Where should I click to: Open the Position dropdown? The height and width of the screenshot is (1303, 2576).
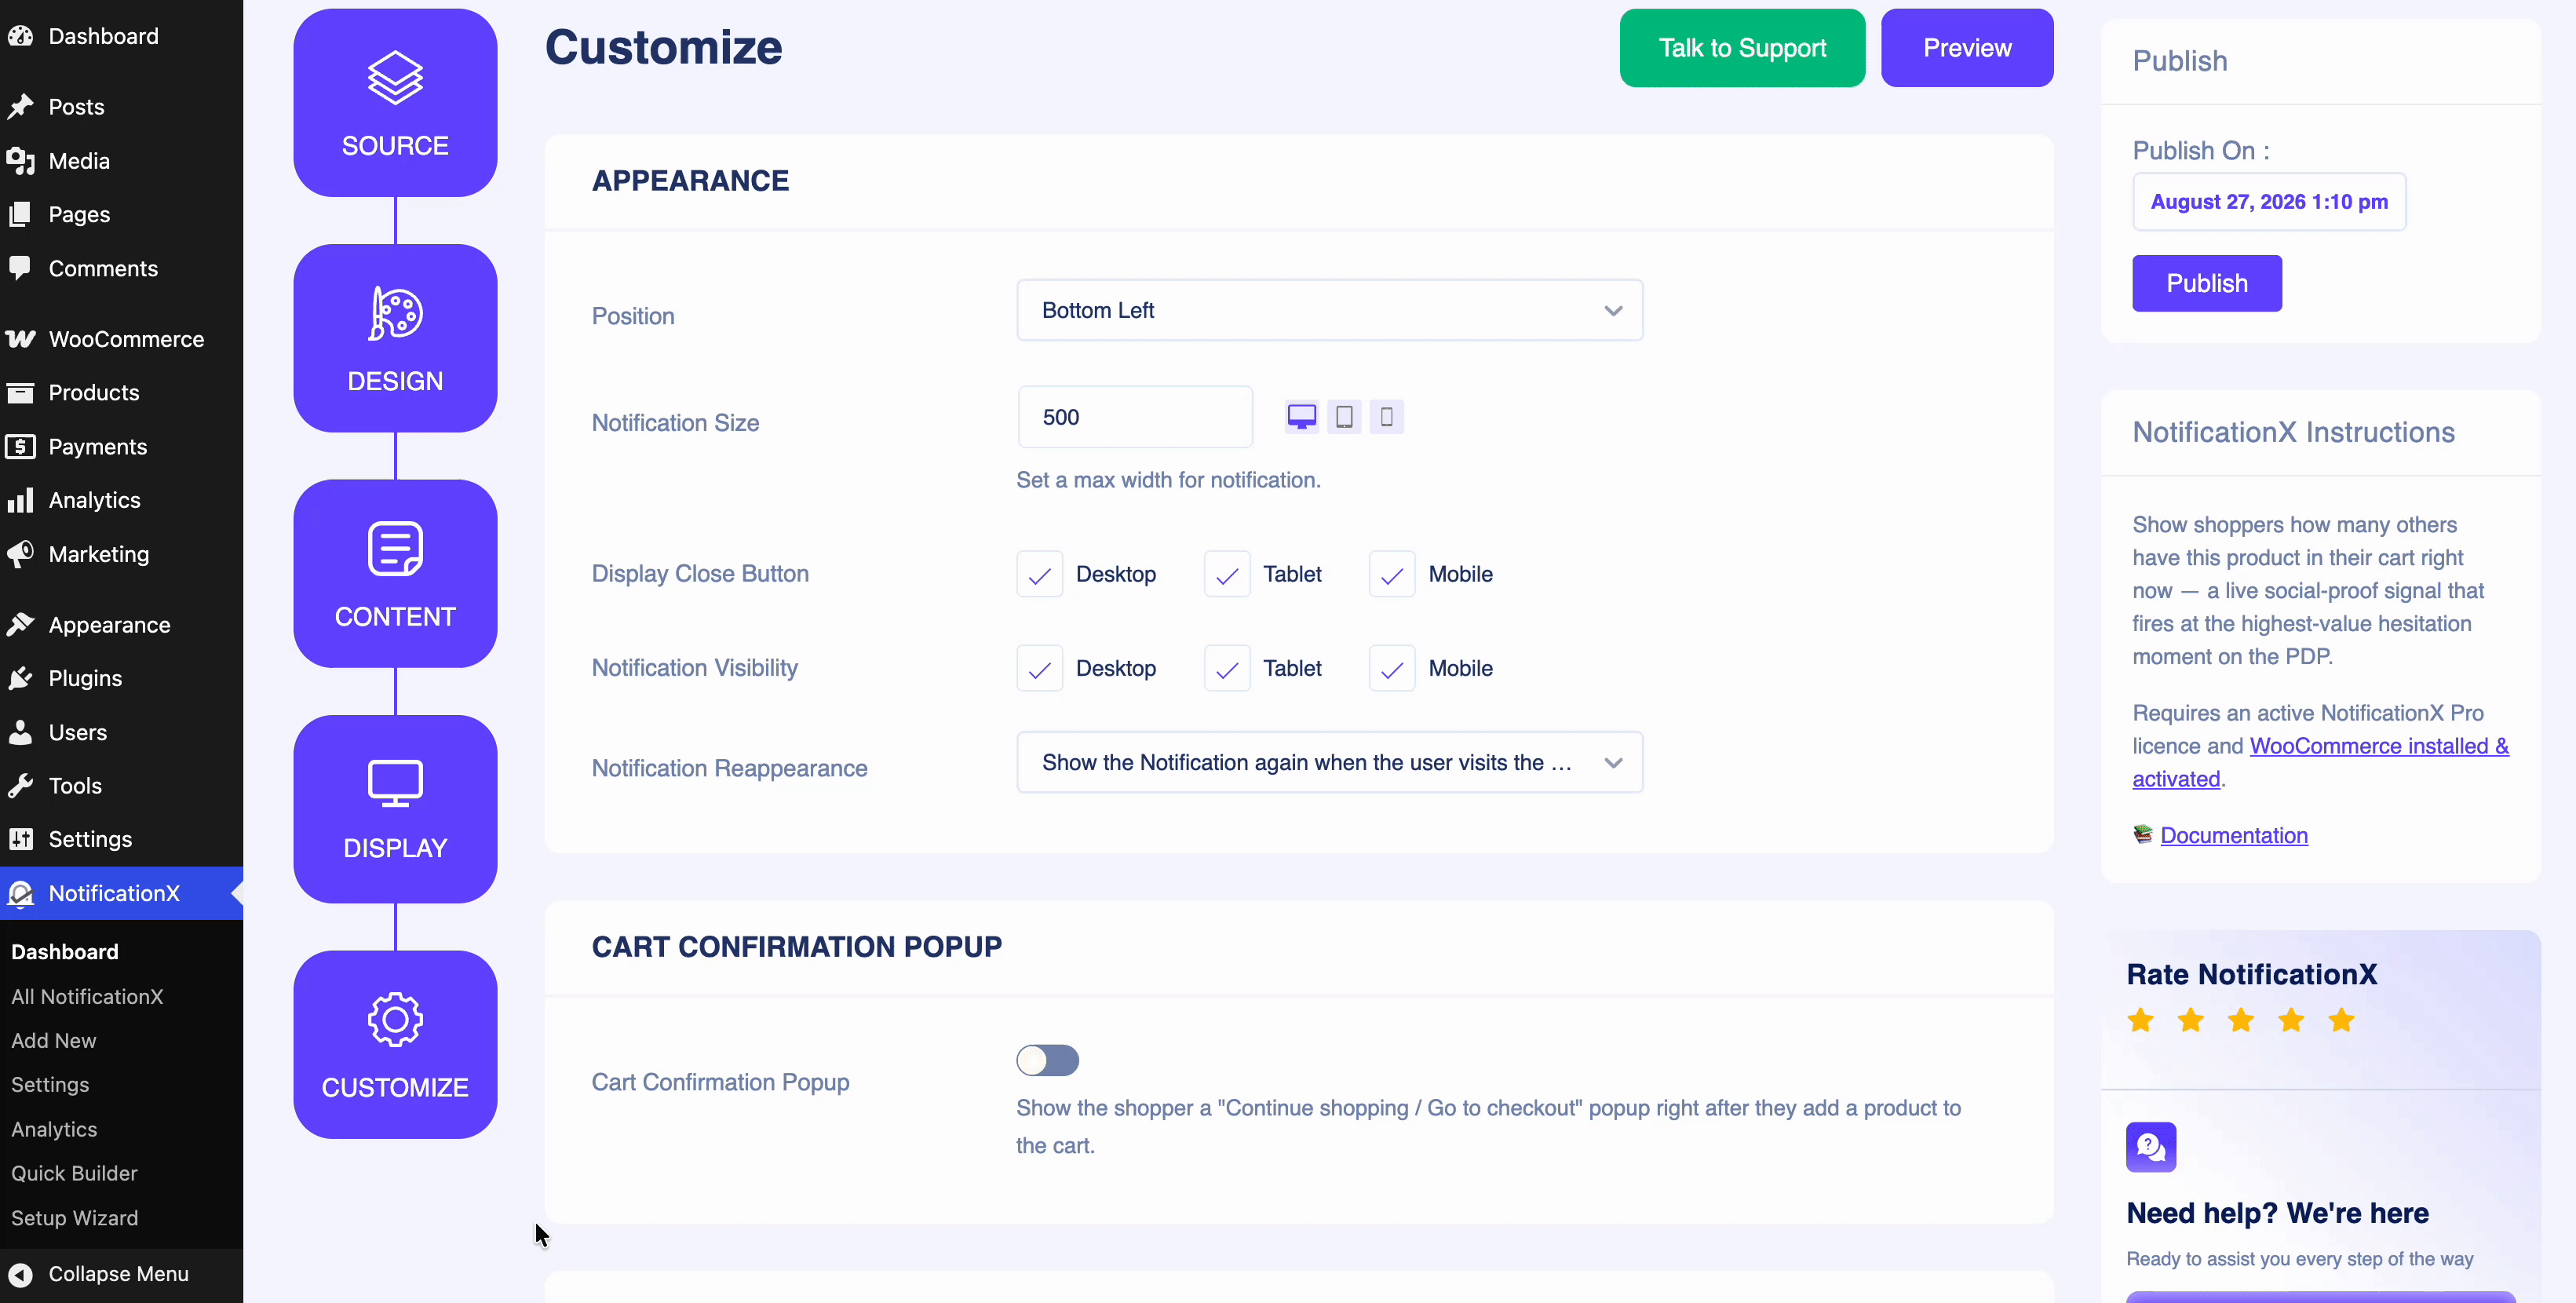(1329, 310)
